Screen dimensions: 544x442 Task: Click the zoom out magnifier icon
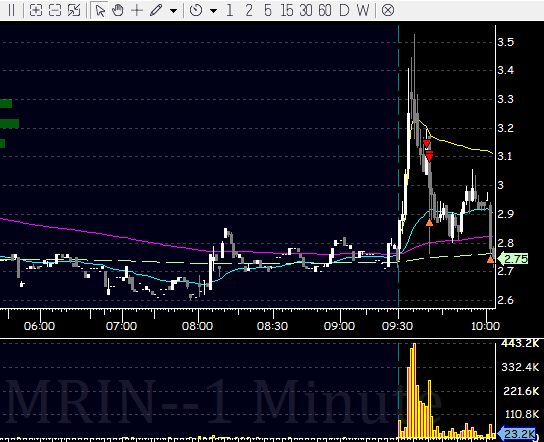[55, 10]
